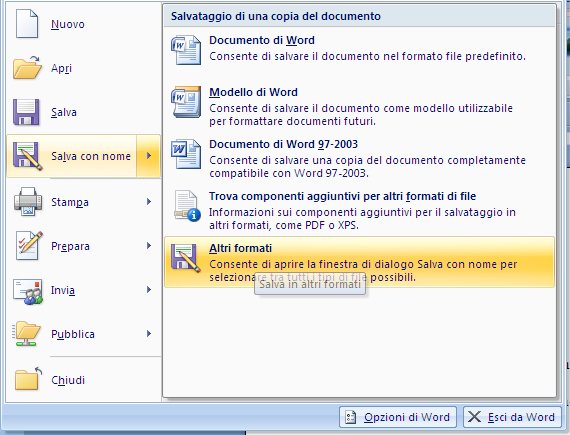The height and width of the screenshot is (435, 570).
Task: Open the Invia menu entry
Action: coord(84,290)
